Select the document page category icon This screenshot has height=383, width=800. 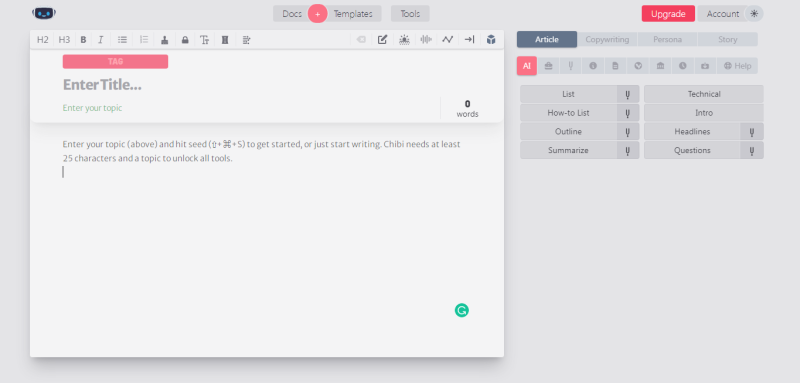[615, 66]
